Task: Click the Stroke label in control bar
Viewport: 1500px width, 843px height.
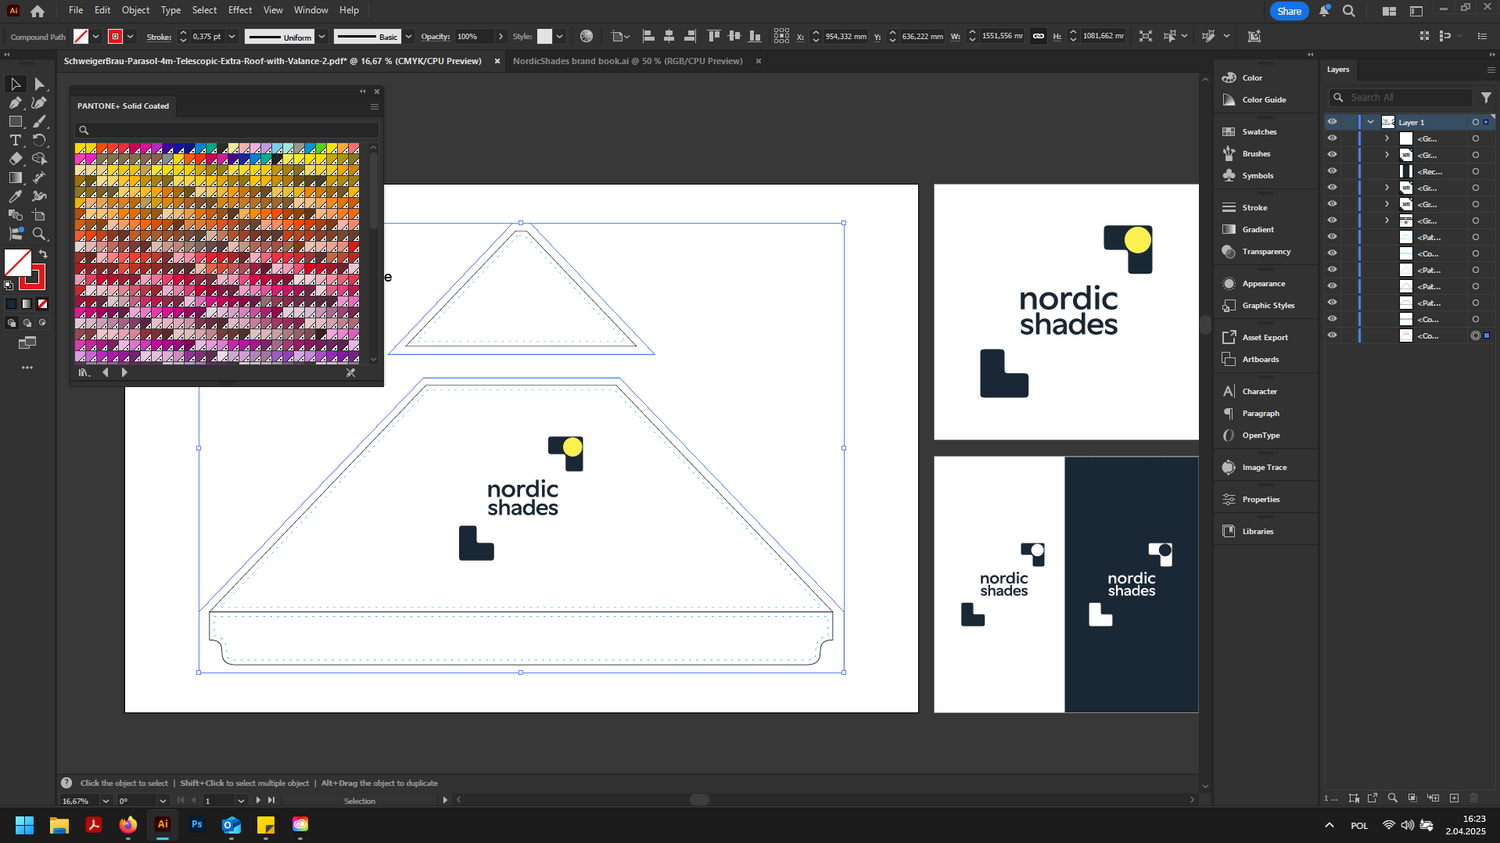Action: point(159,37)
